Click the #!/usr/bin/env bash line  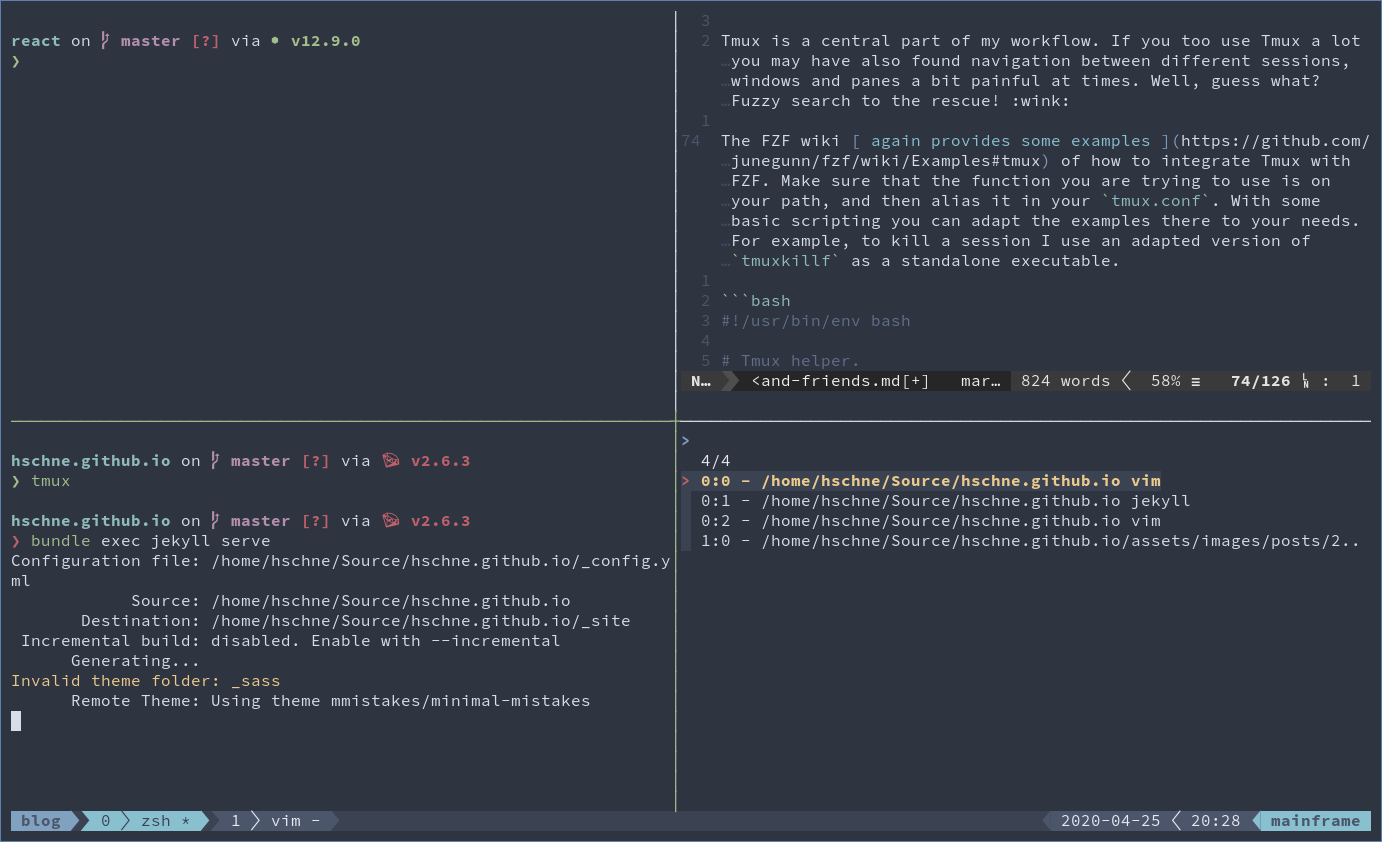[x=816, y=321]
